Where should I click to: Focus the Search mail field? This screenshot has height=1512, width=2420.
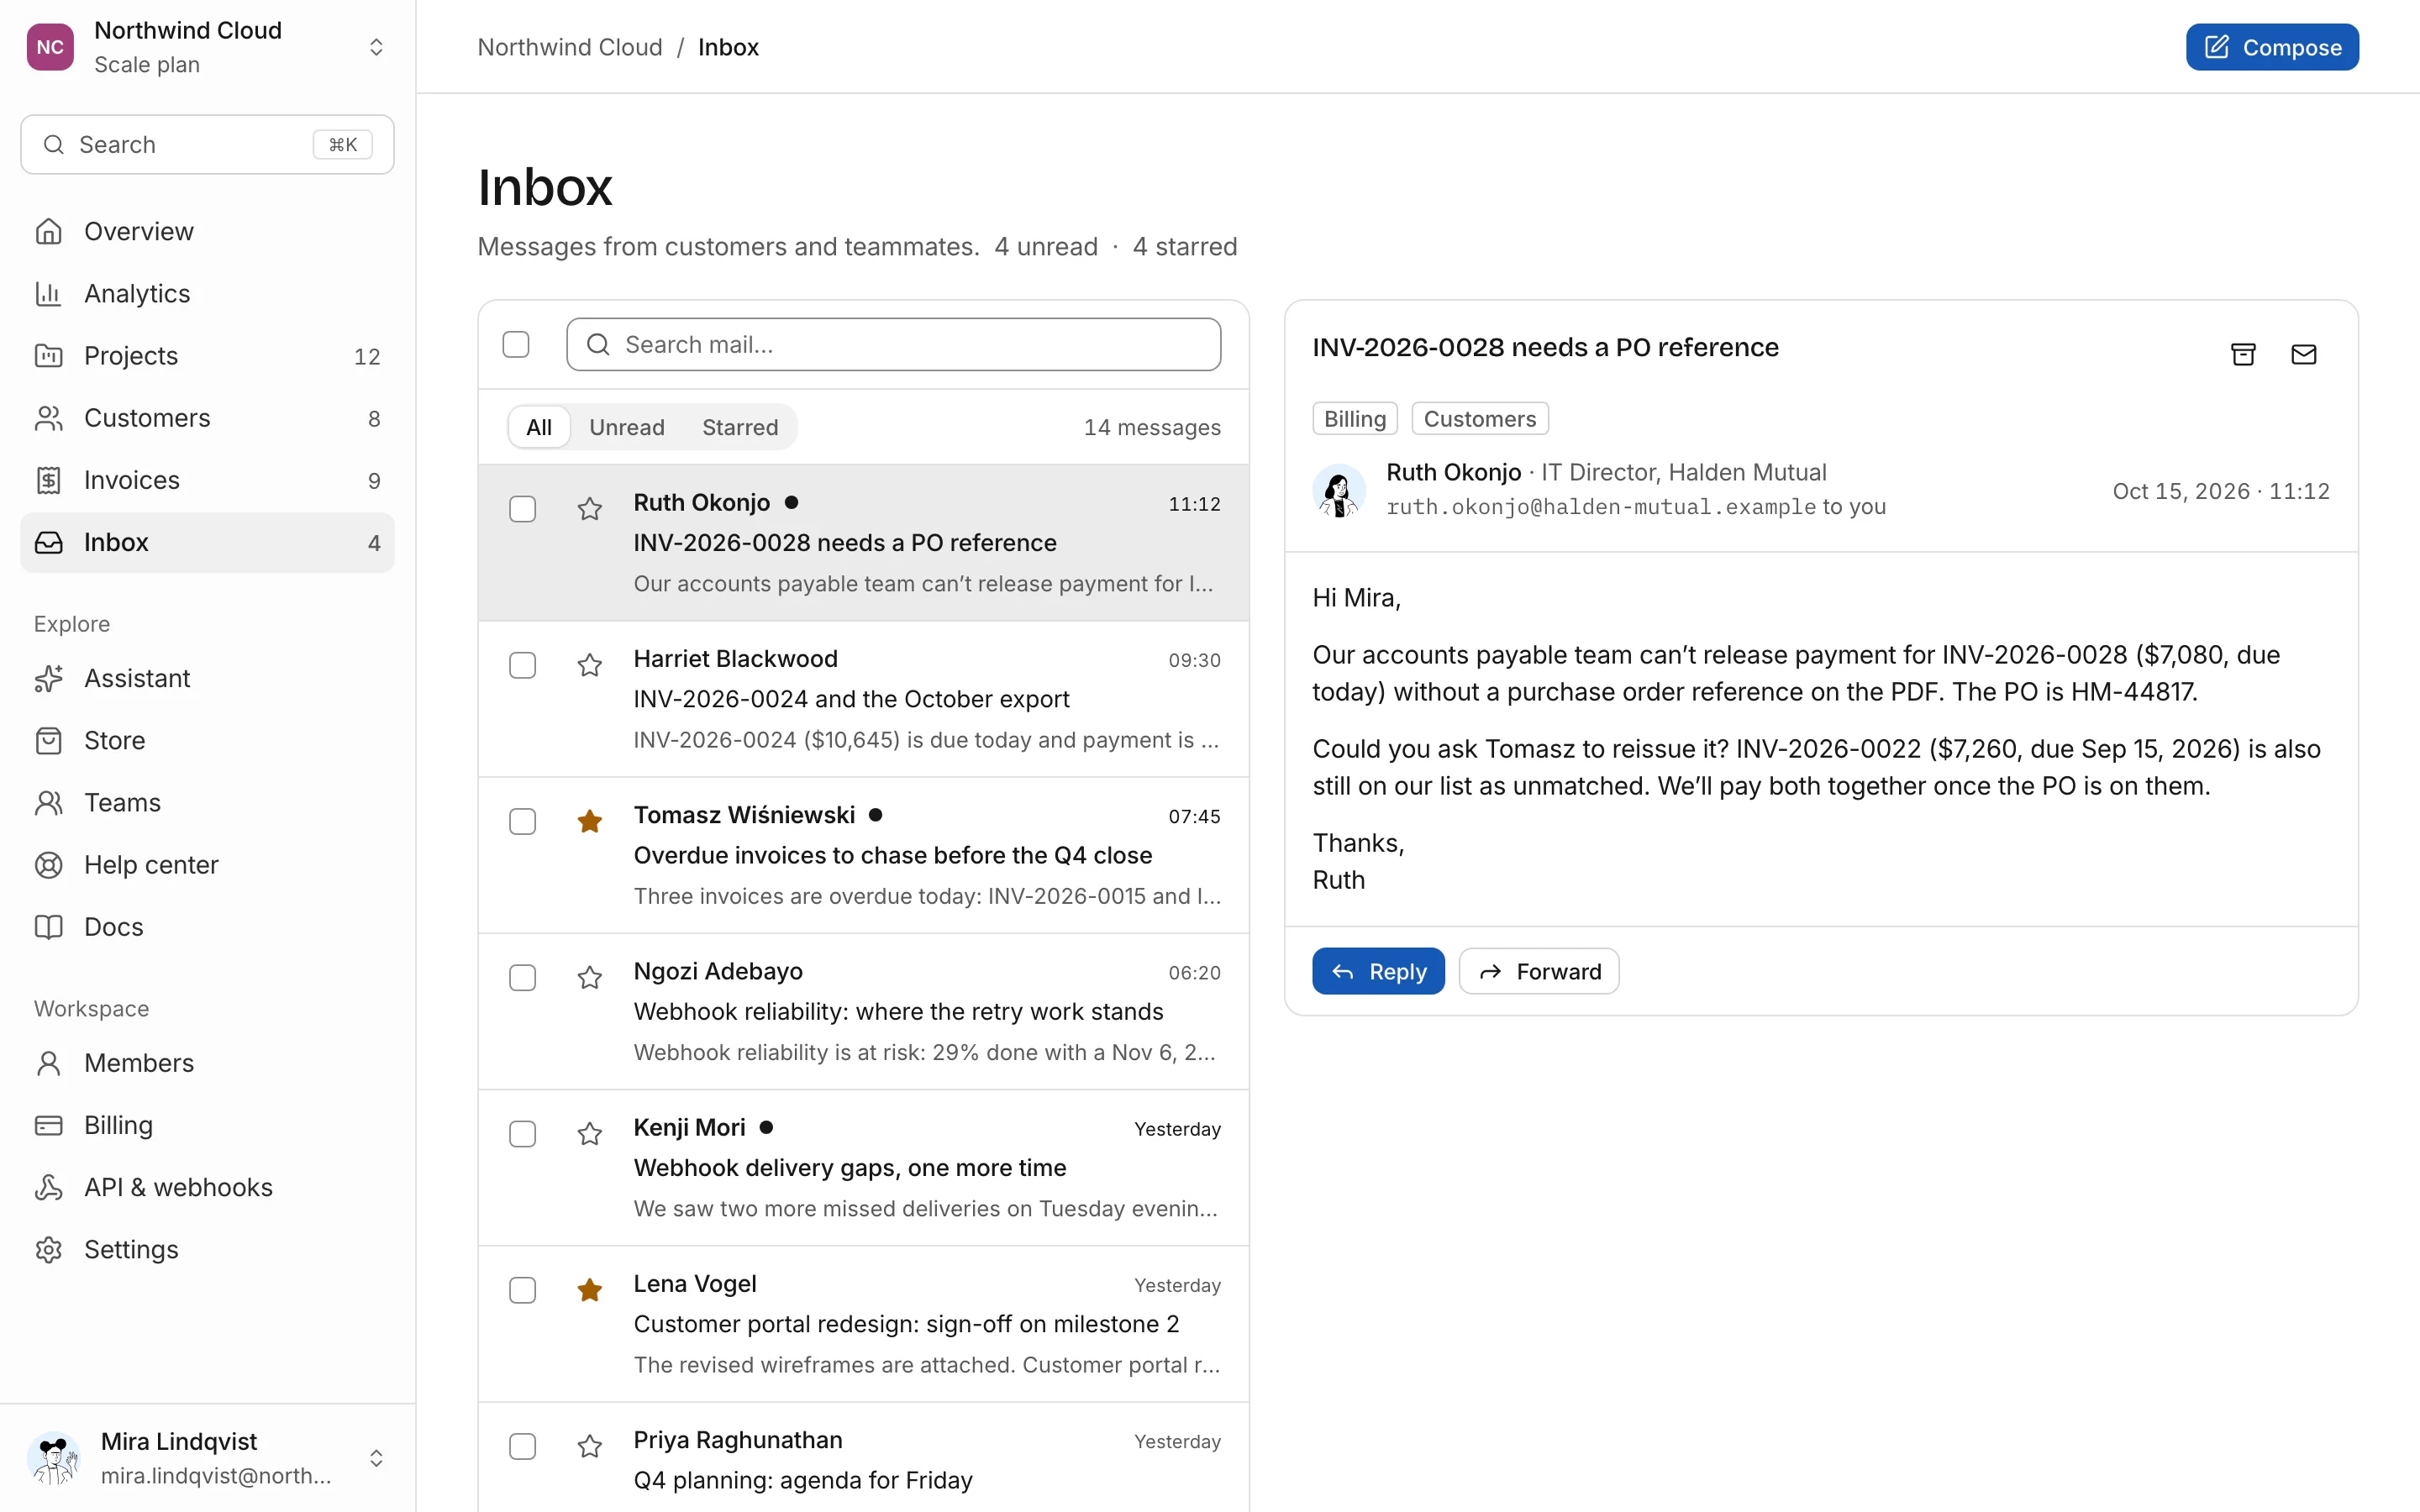coord(893,344)
